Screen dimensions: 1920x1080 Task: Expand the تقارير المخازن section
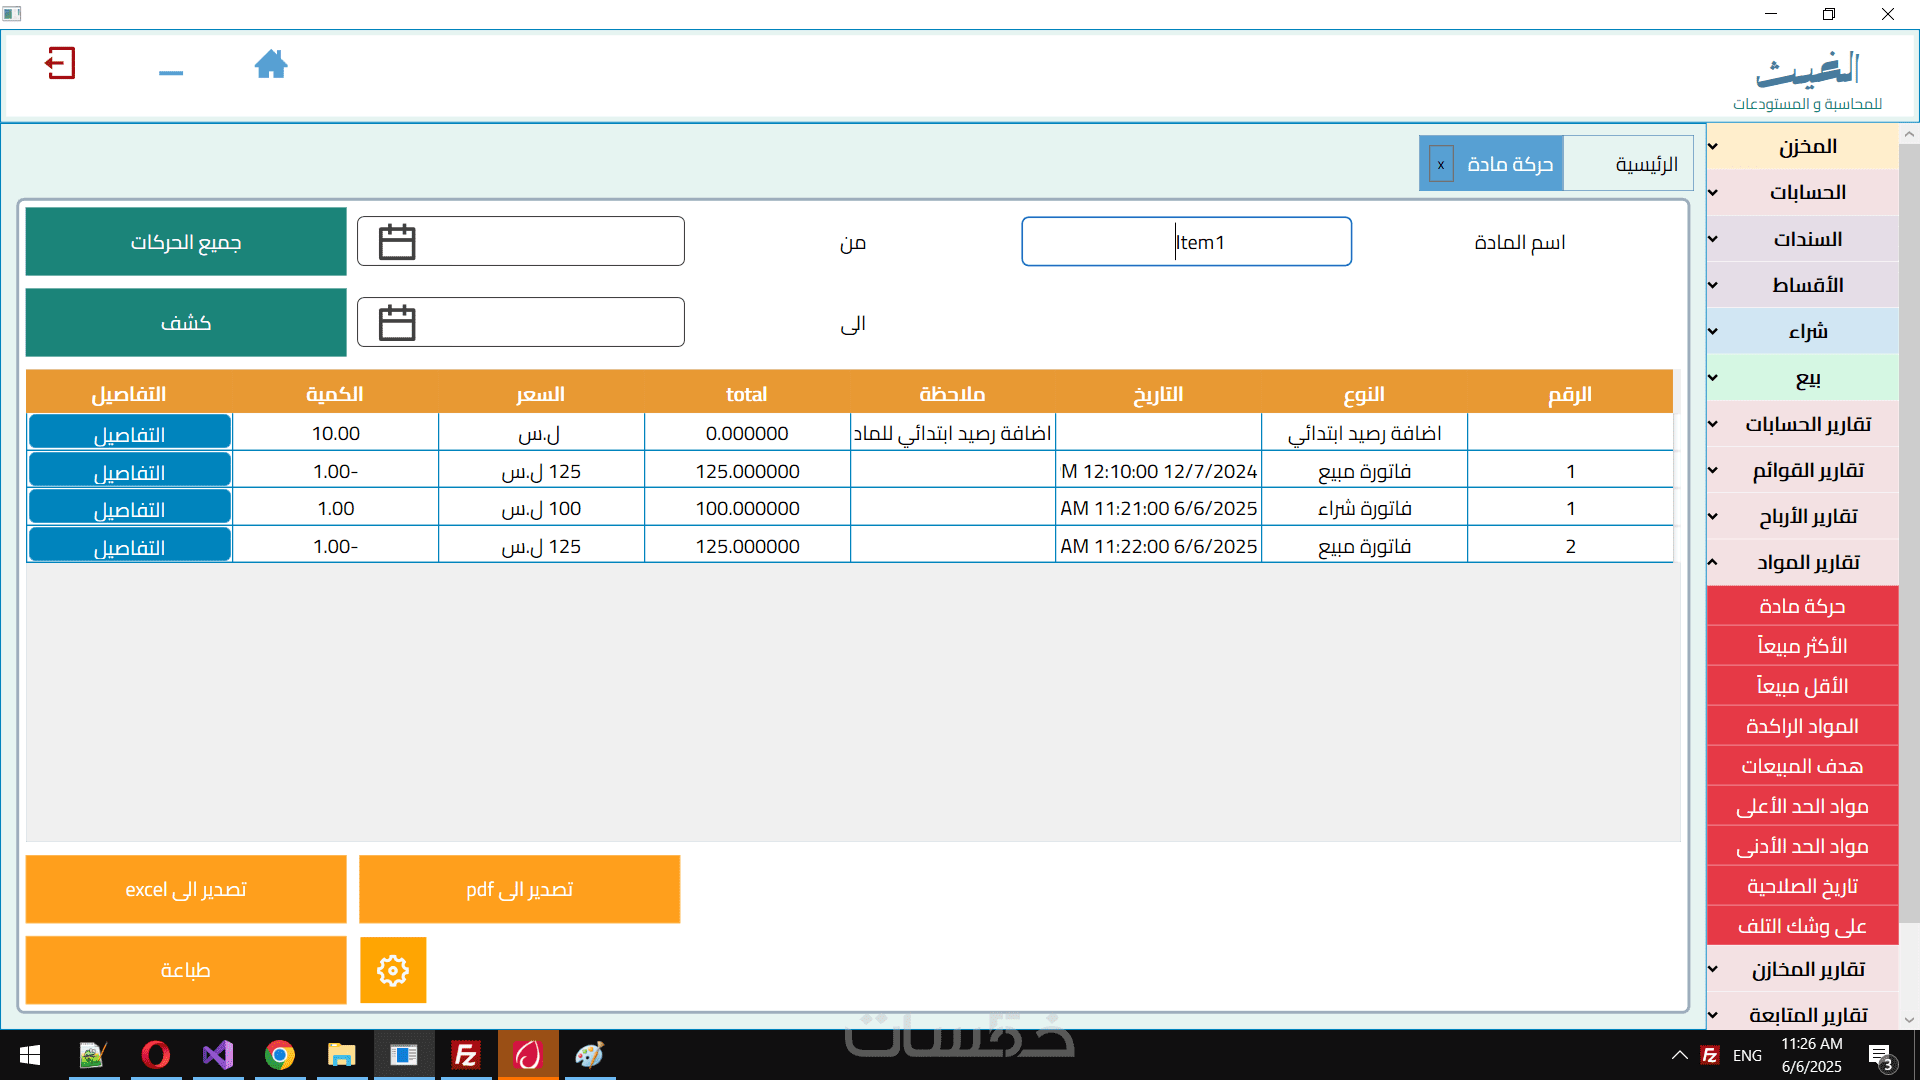[x=1806, y=970]
